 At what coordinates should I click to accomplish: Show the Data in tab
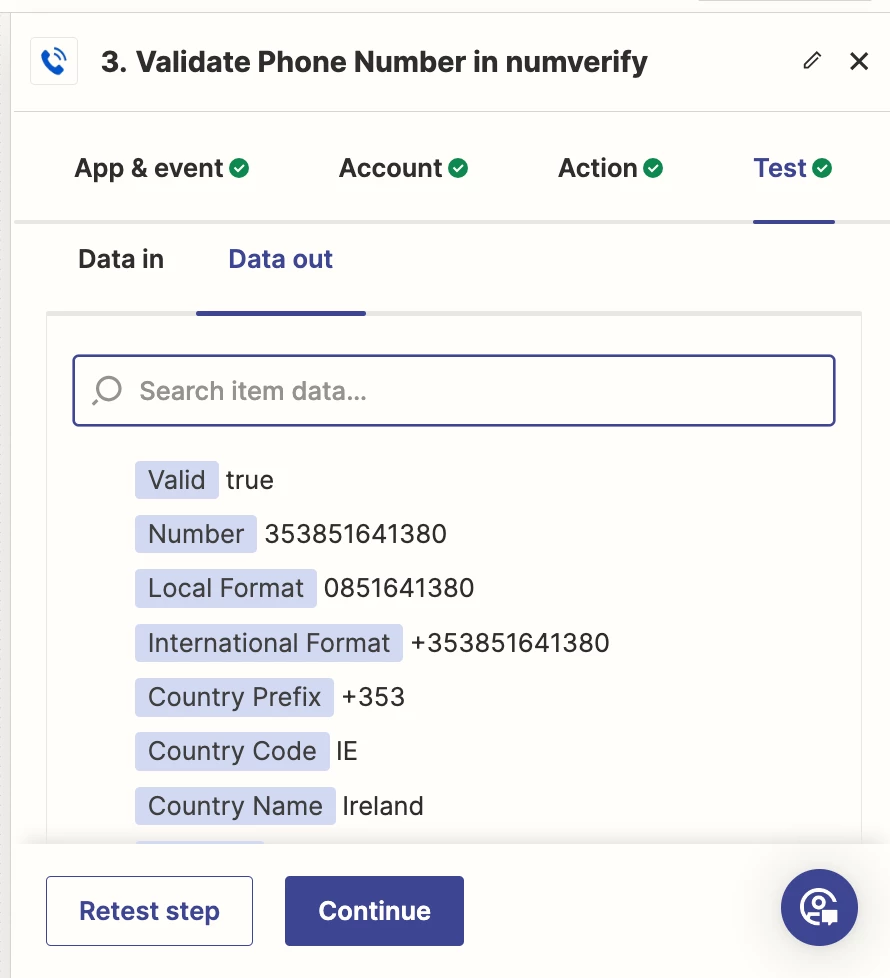click(121, 259)
